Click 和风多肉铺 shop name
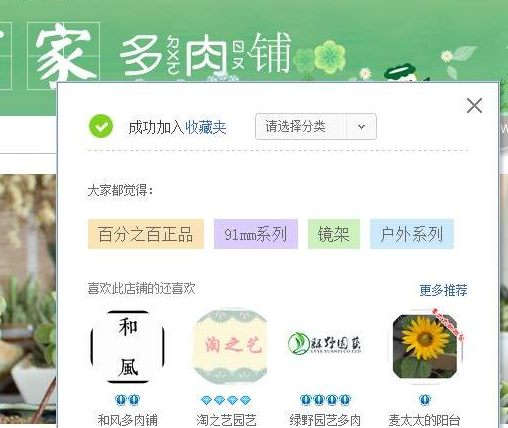The height and width of the screenshot is (428, 508). (x=128, y=420)
